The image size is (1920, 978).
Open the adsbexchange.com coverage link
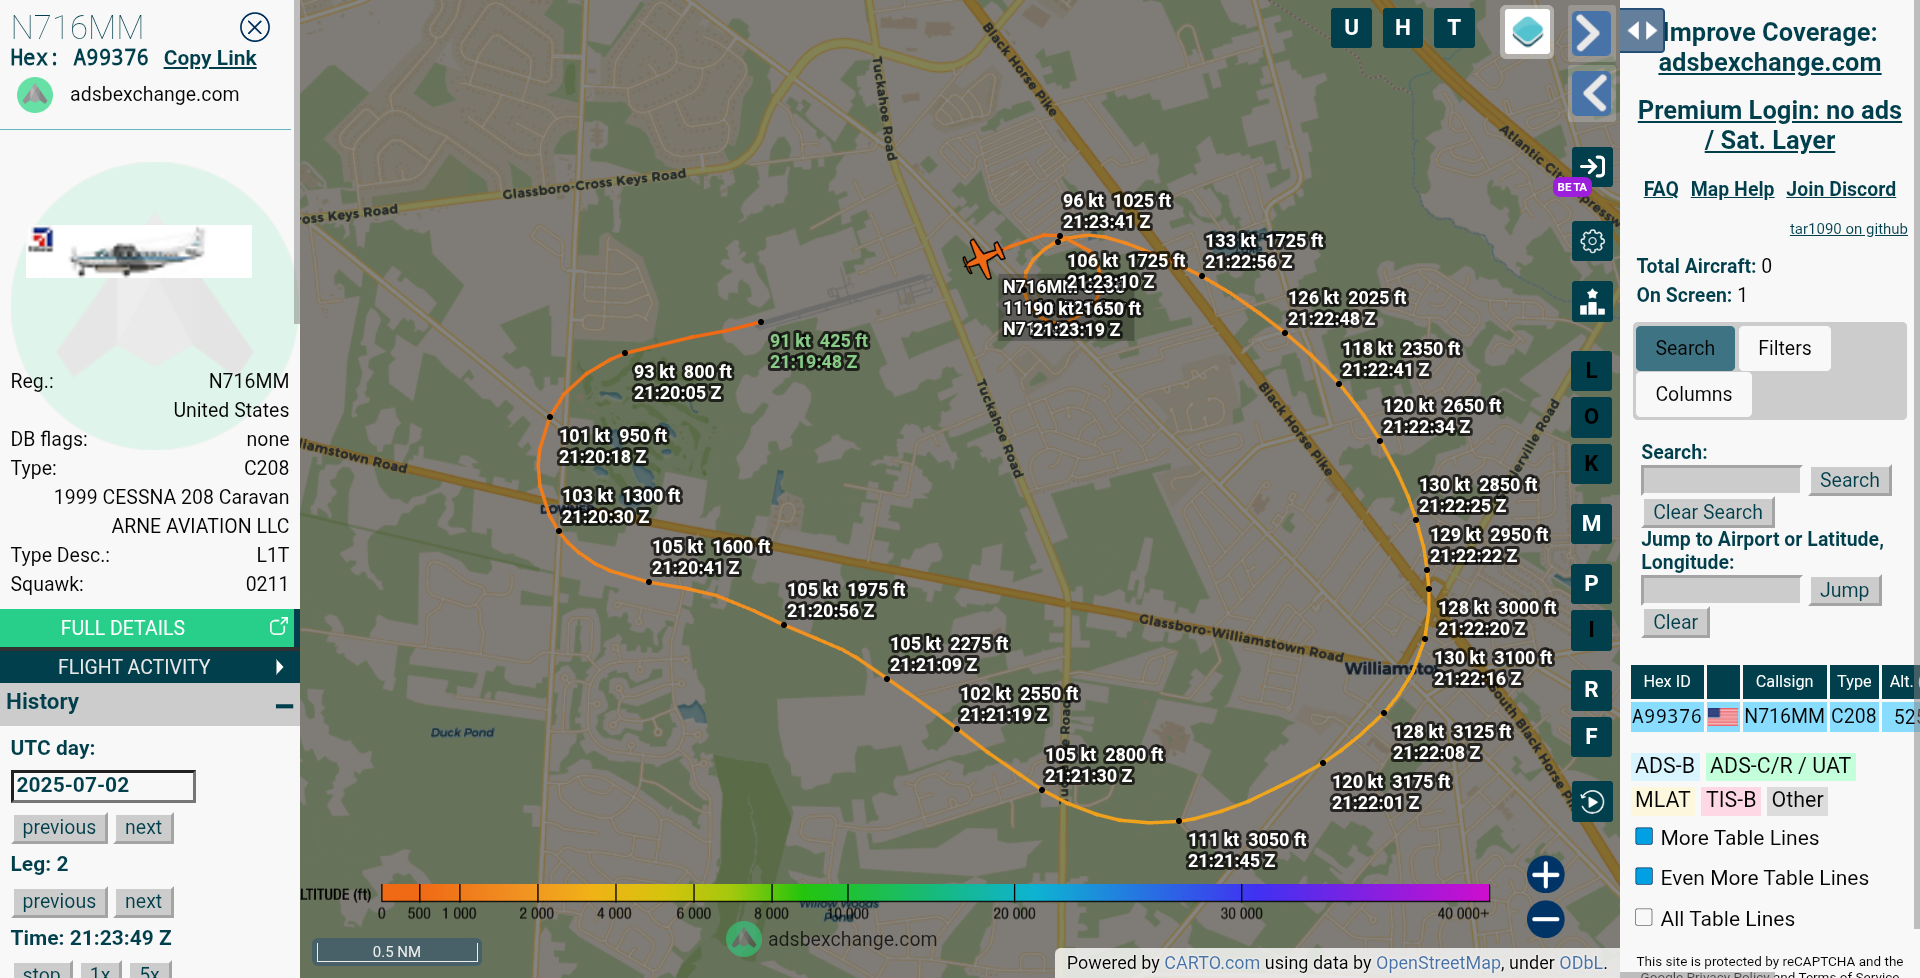[1769, 63]
